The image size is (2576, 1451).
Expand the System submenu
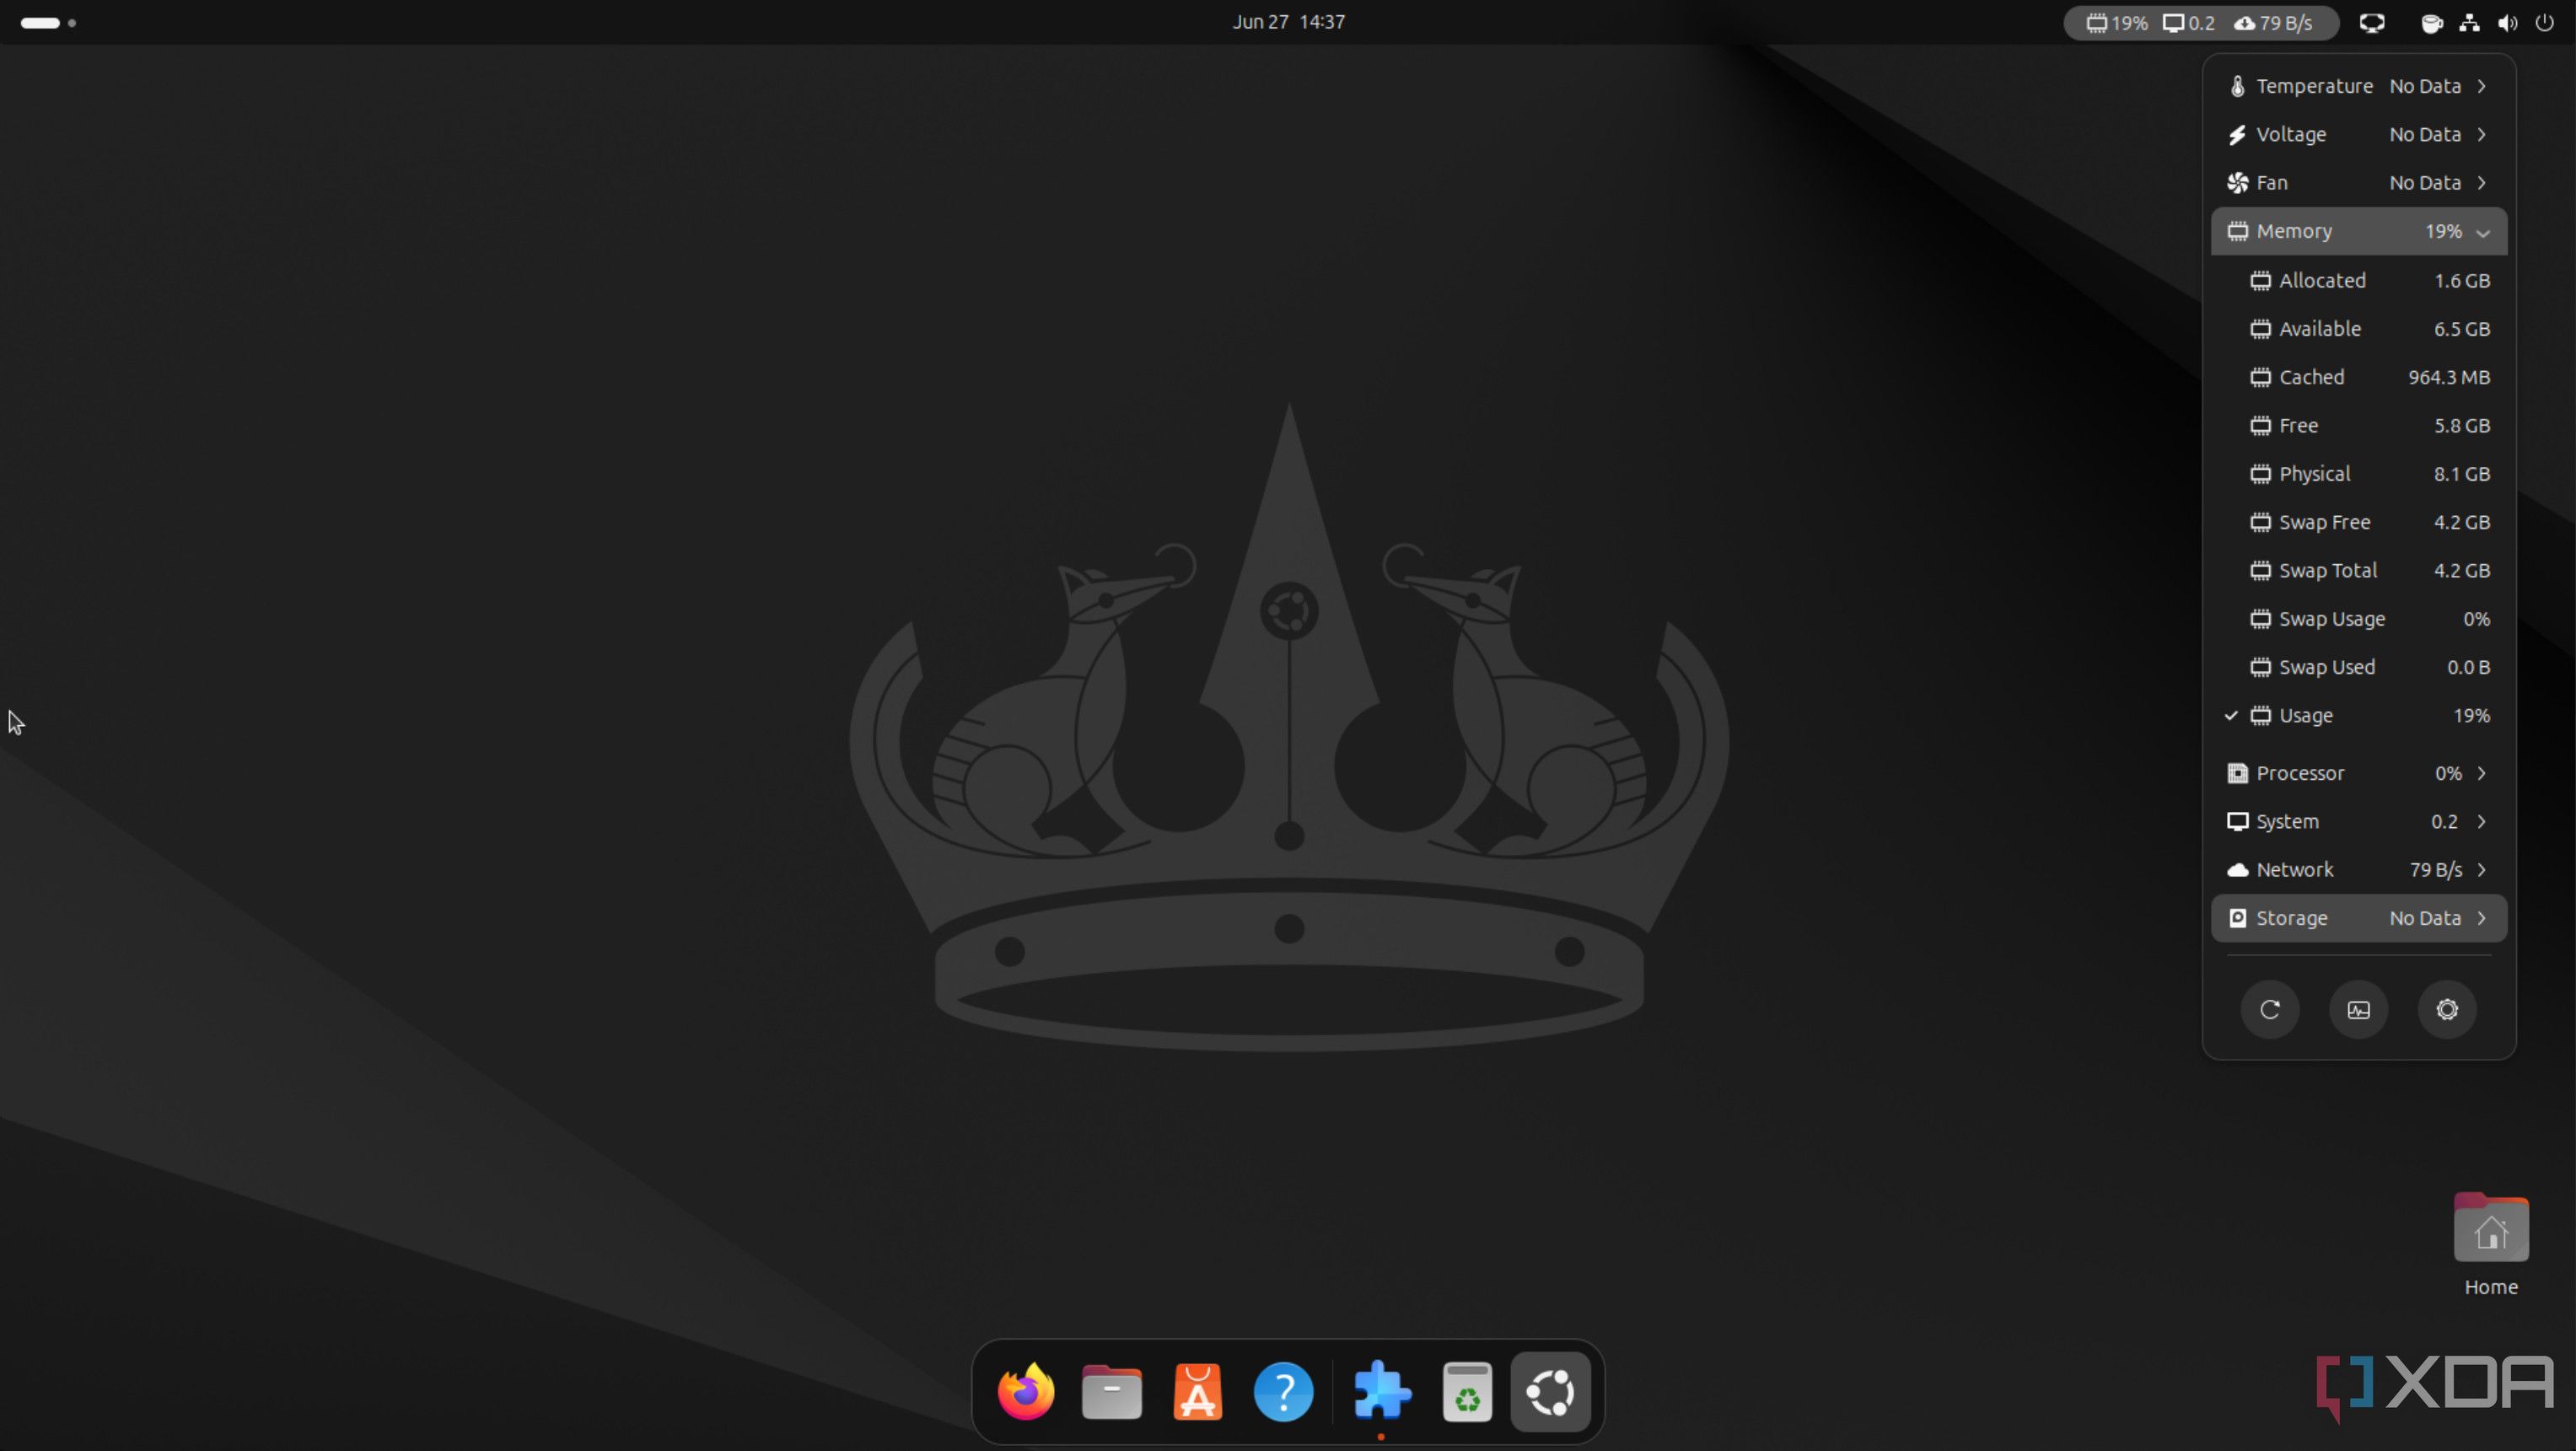2359,822
